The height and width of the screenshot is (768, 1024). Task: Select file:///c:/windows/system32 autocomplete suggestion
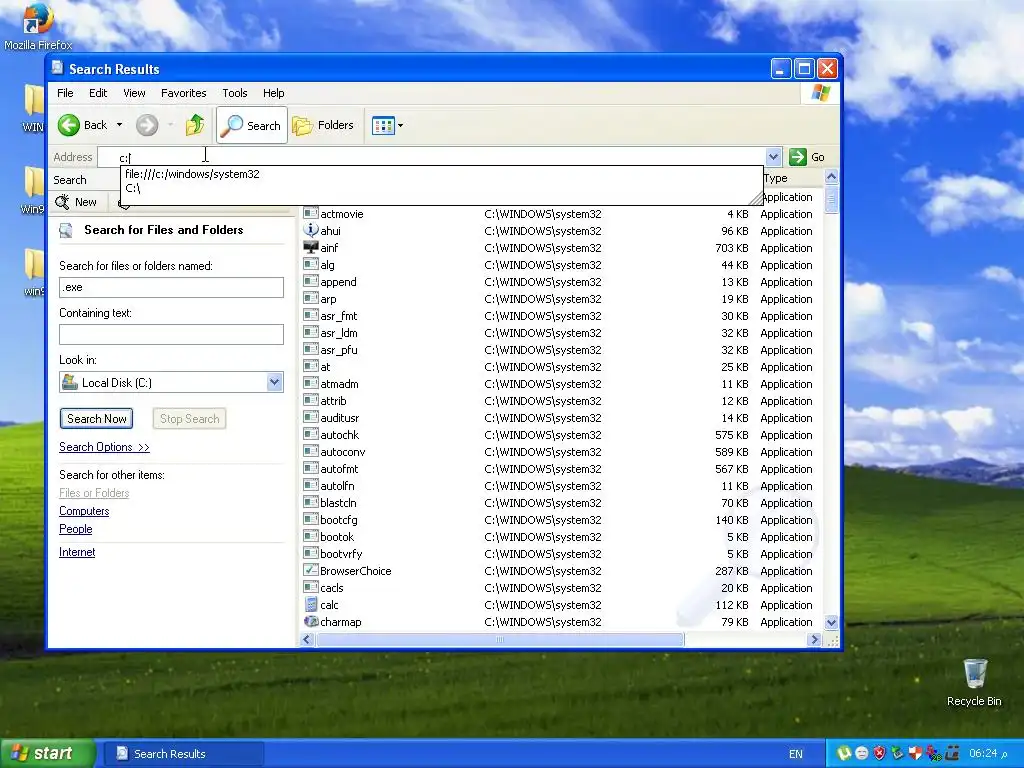192,174
